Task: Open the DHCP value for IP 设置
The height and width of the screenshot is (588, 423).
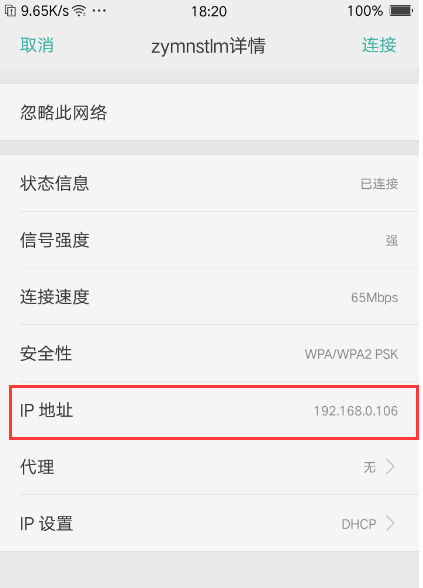Action: [x=359, y=524]
